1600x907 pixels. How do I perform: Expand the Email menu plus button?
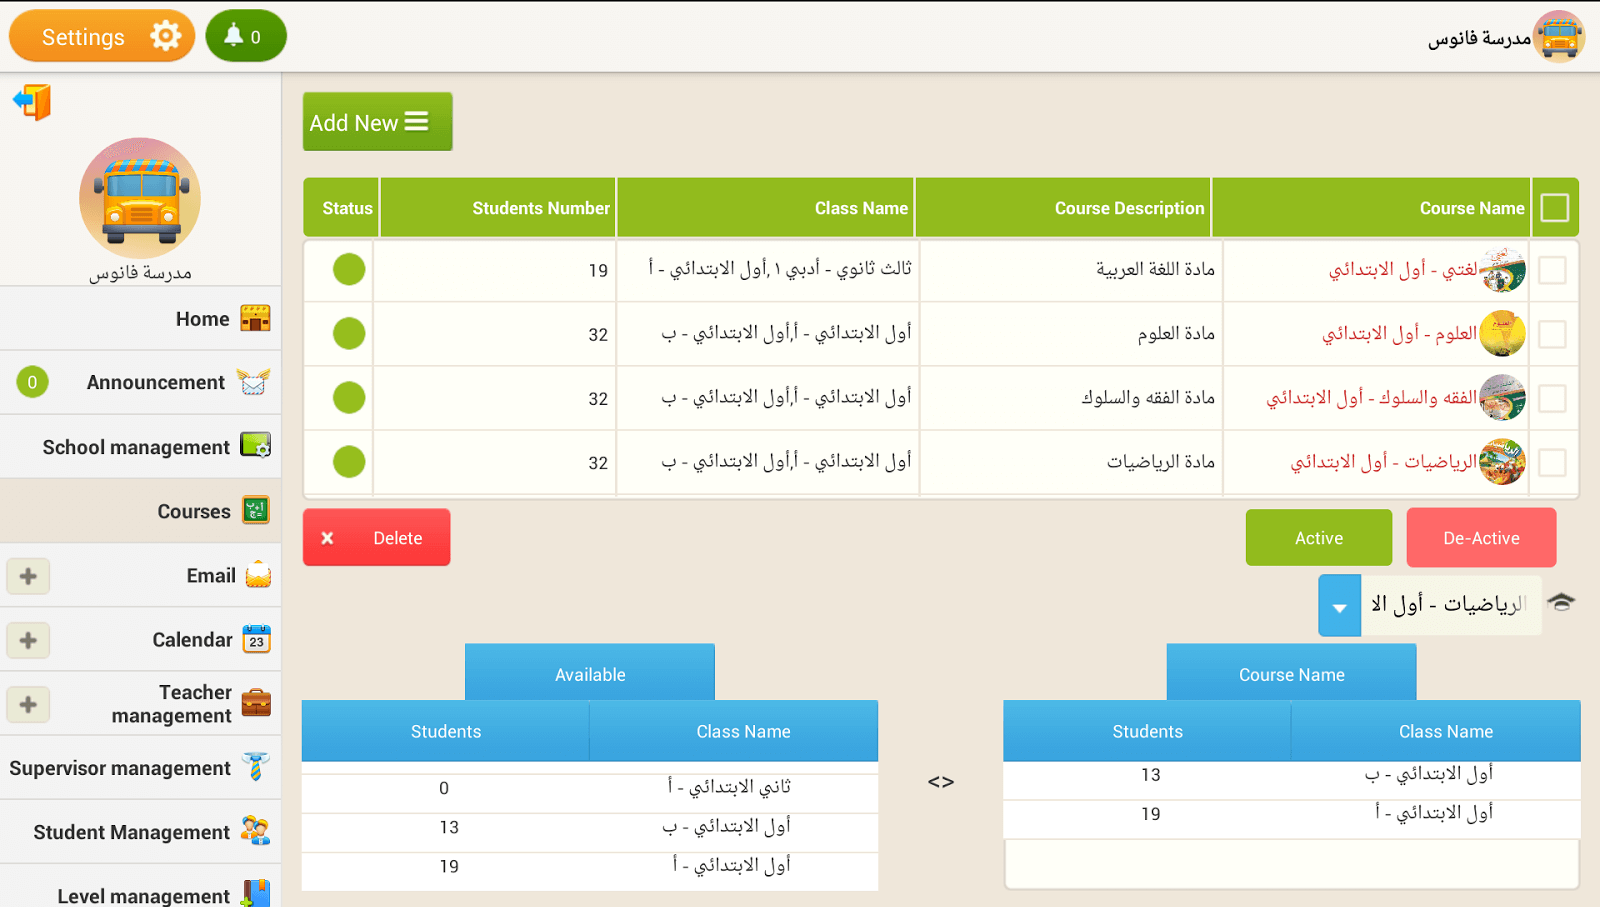point(28,576)
